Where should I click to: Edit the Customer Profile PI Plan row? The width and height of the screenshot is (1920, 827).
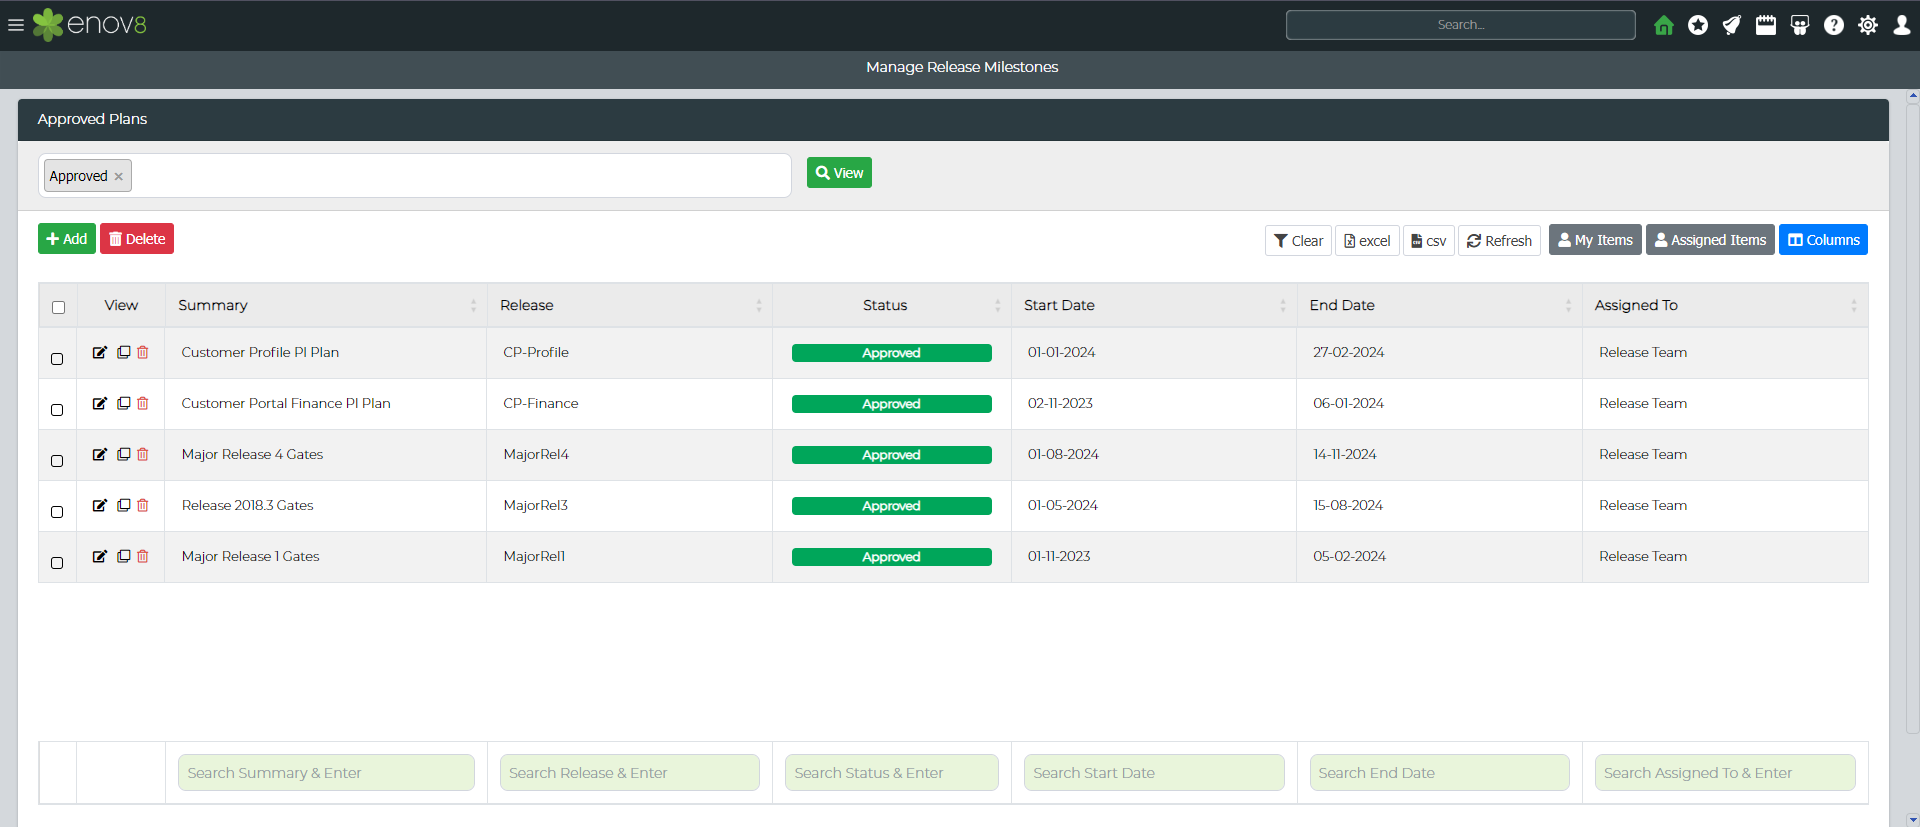(x=100, y=352)
